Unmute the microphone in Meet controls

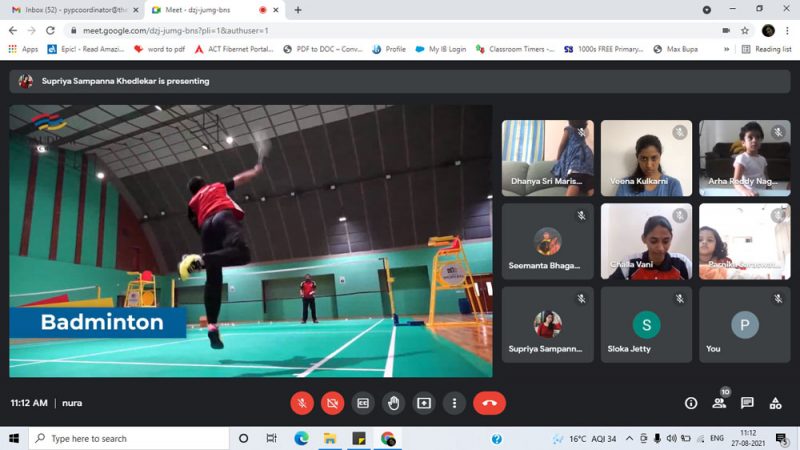click(301, 403)
